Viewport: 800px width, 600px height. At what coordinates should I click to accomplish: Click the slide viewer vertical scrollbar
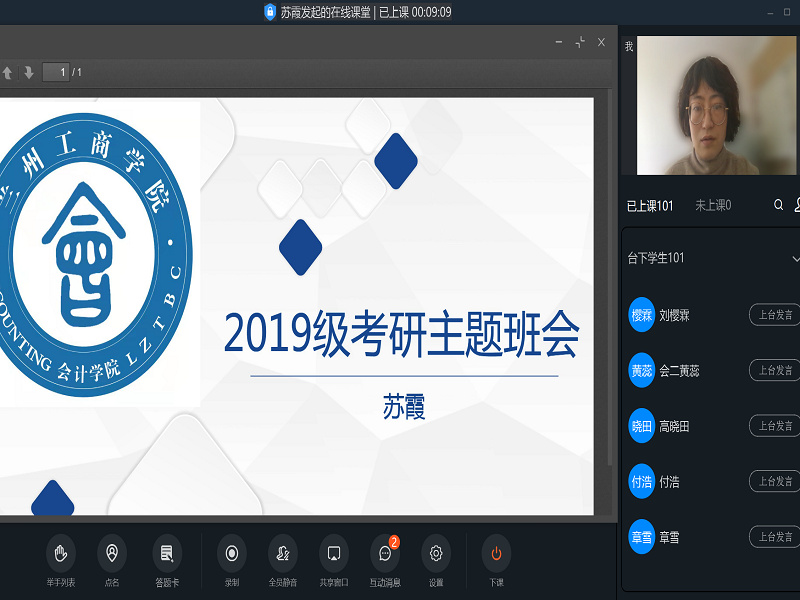click(609, 280)
